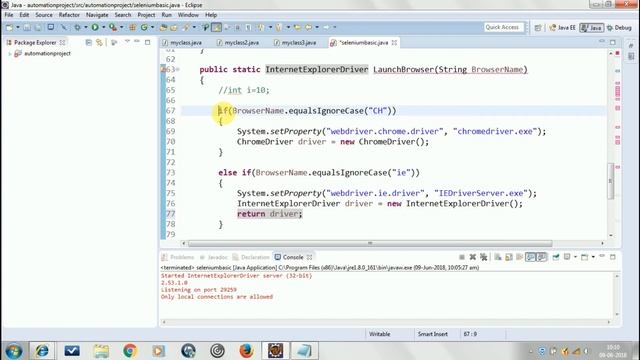Screen dimensions: 640x360
Task: Open the Navigate menu
Action: [x=97, y=15]
